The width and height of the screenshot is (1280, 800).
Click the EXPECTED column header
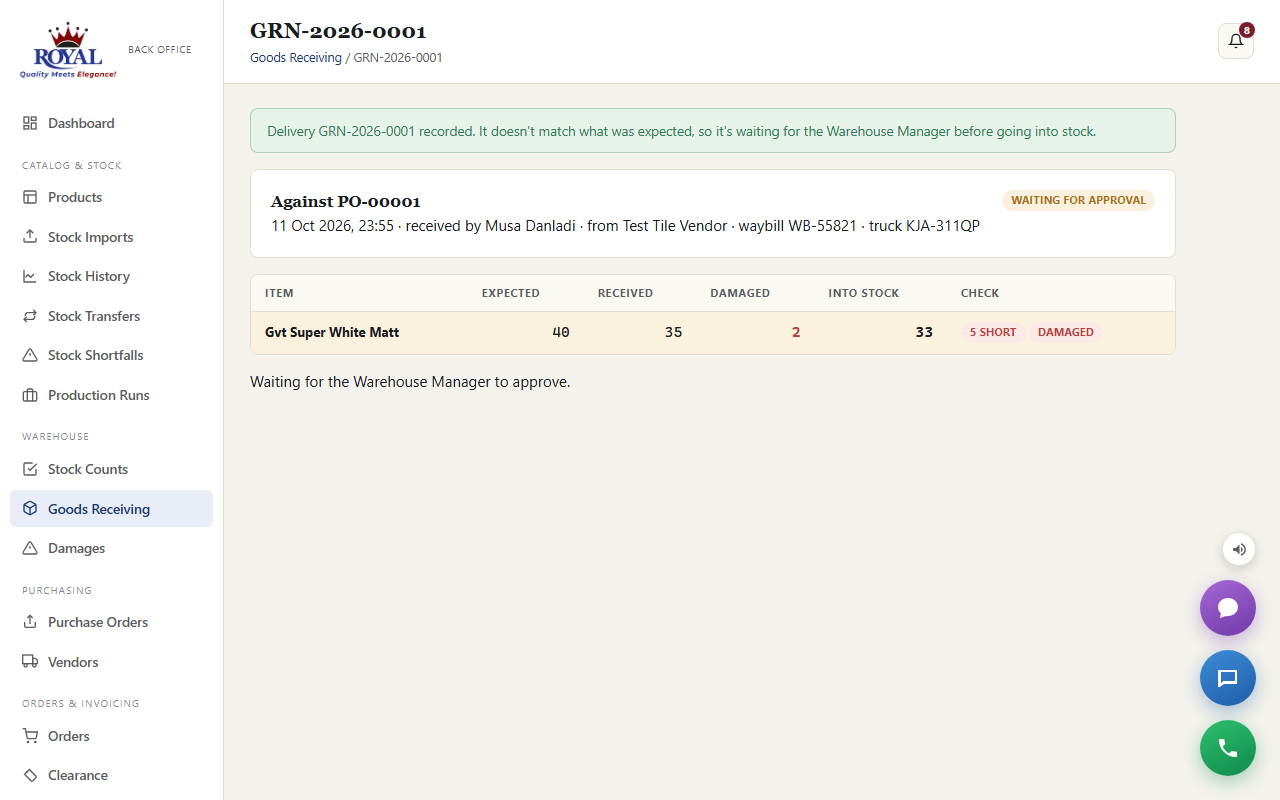coord(511,293)
